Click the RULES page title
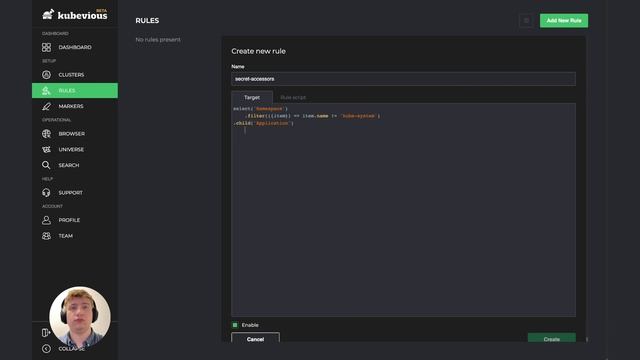Screen dimensions: 640x360 (x=147, y=20)
